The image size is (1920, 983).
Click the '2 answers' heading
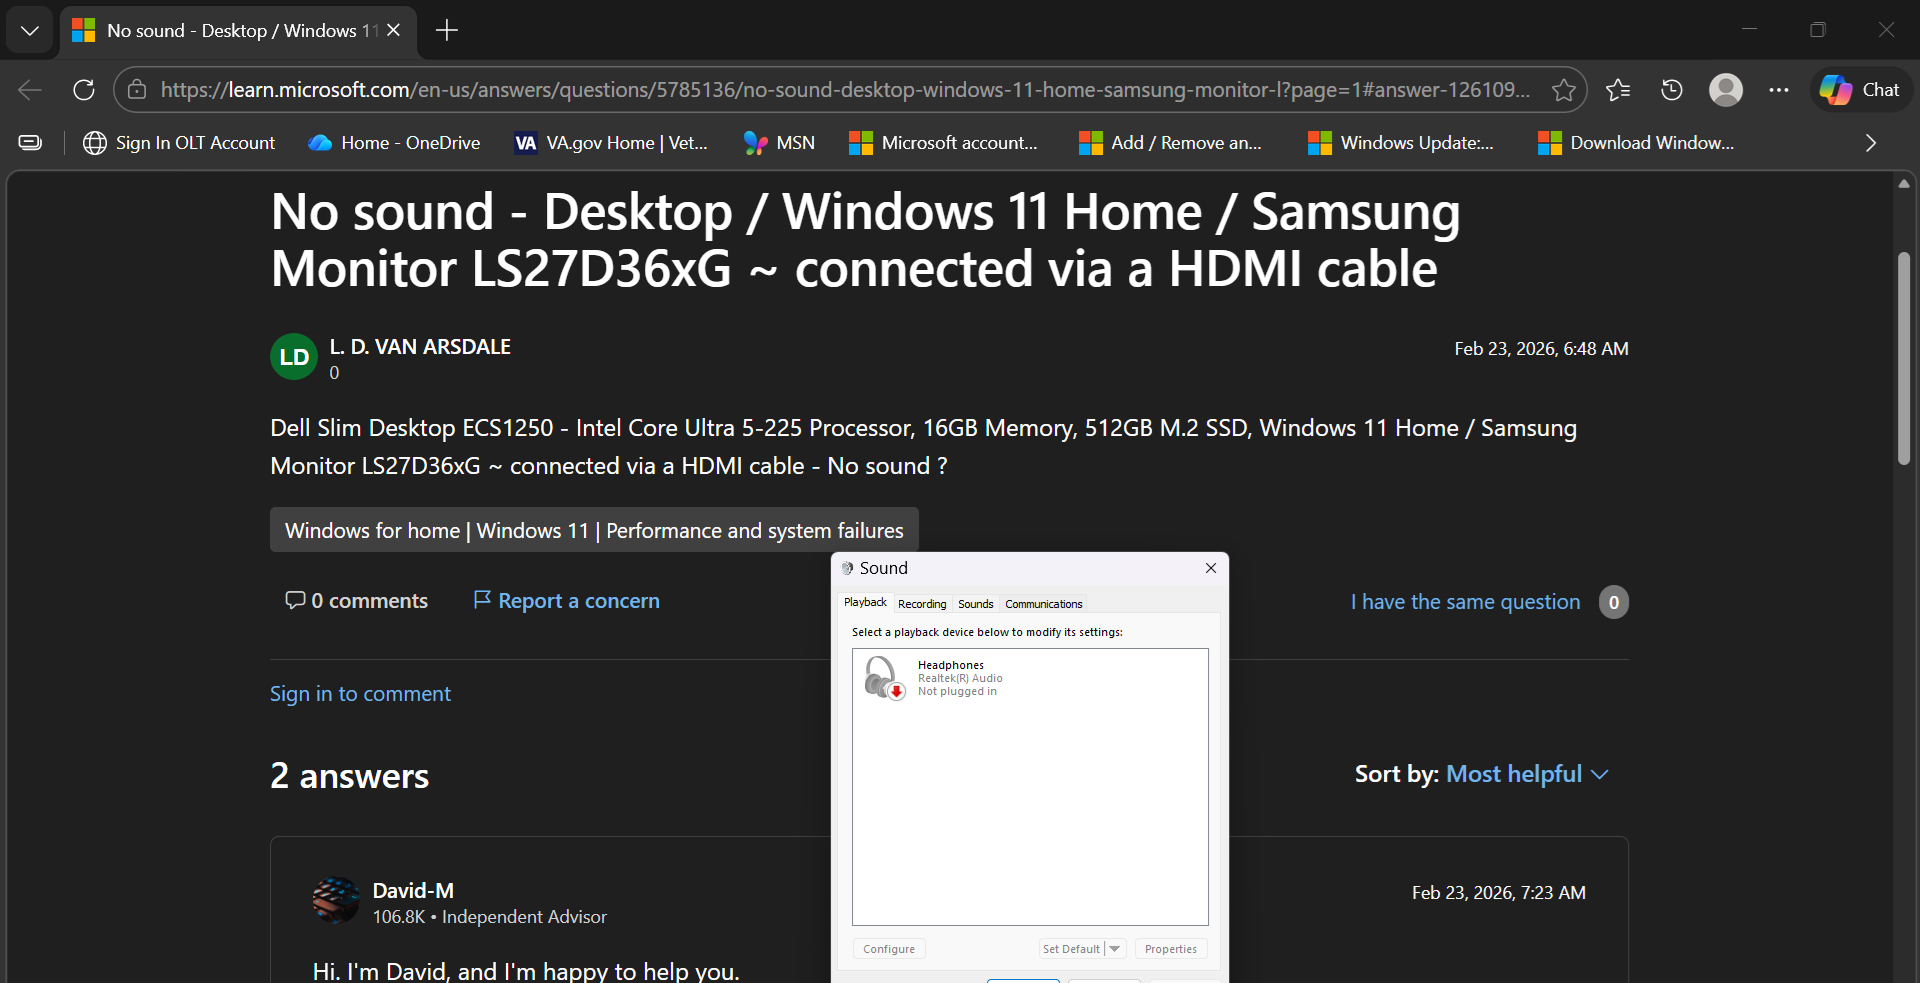point(350,776)
